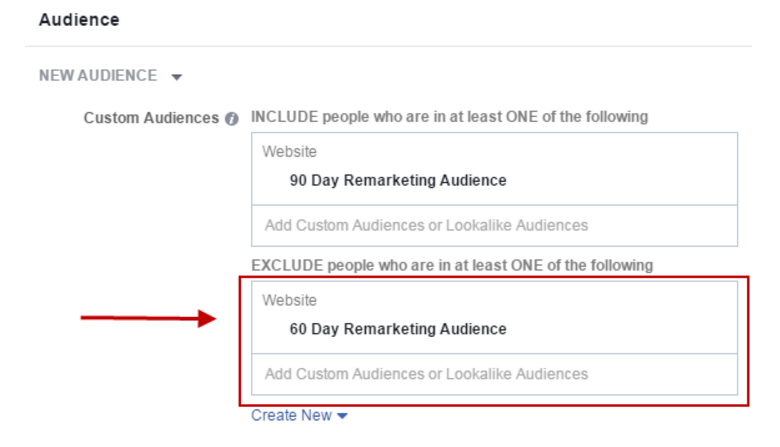This screenshot has height=447, width=780.
Task: Select the 90 Day Remarketing Audience entry
Action: [398, 181]
